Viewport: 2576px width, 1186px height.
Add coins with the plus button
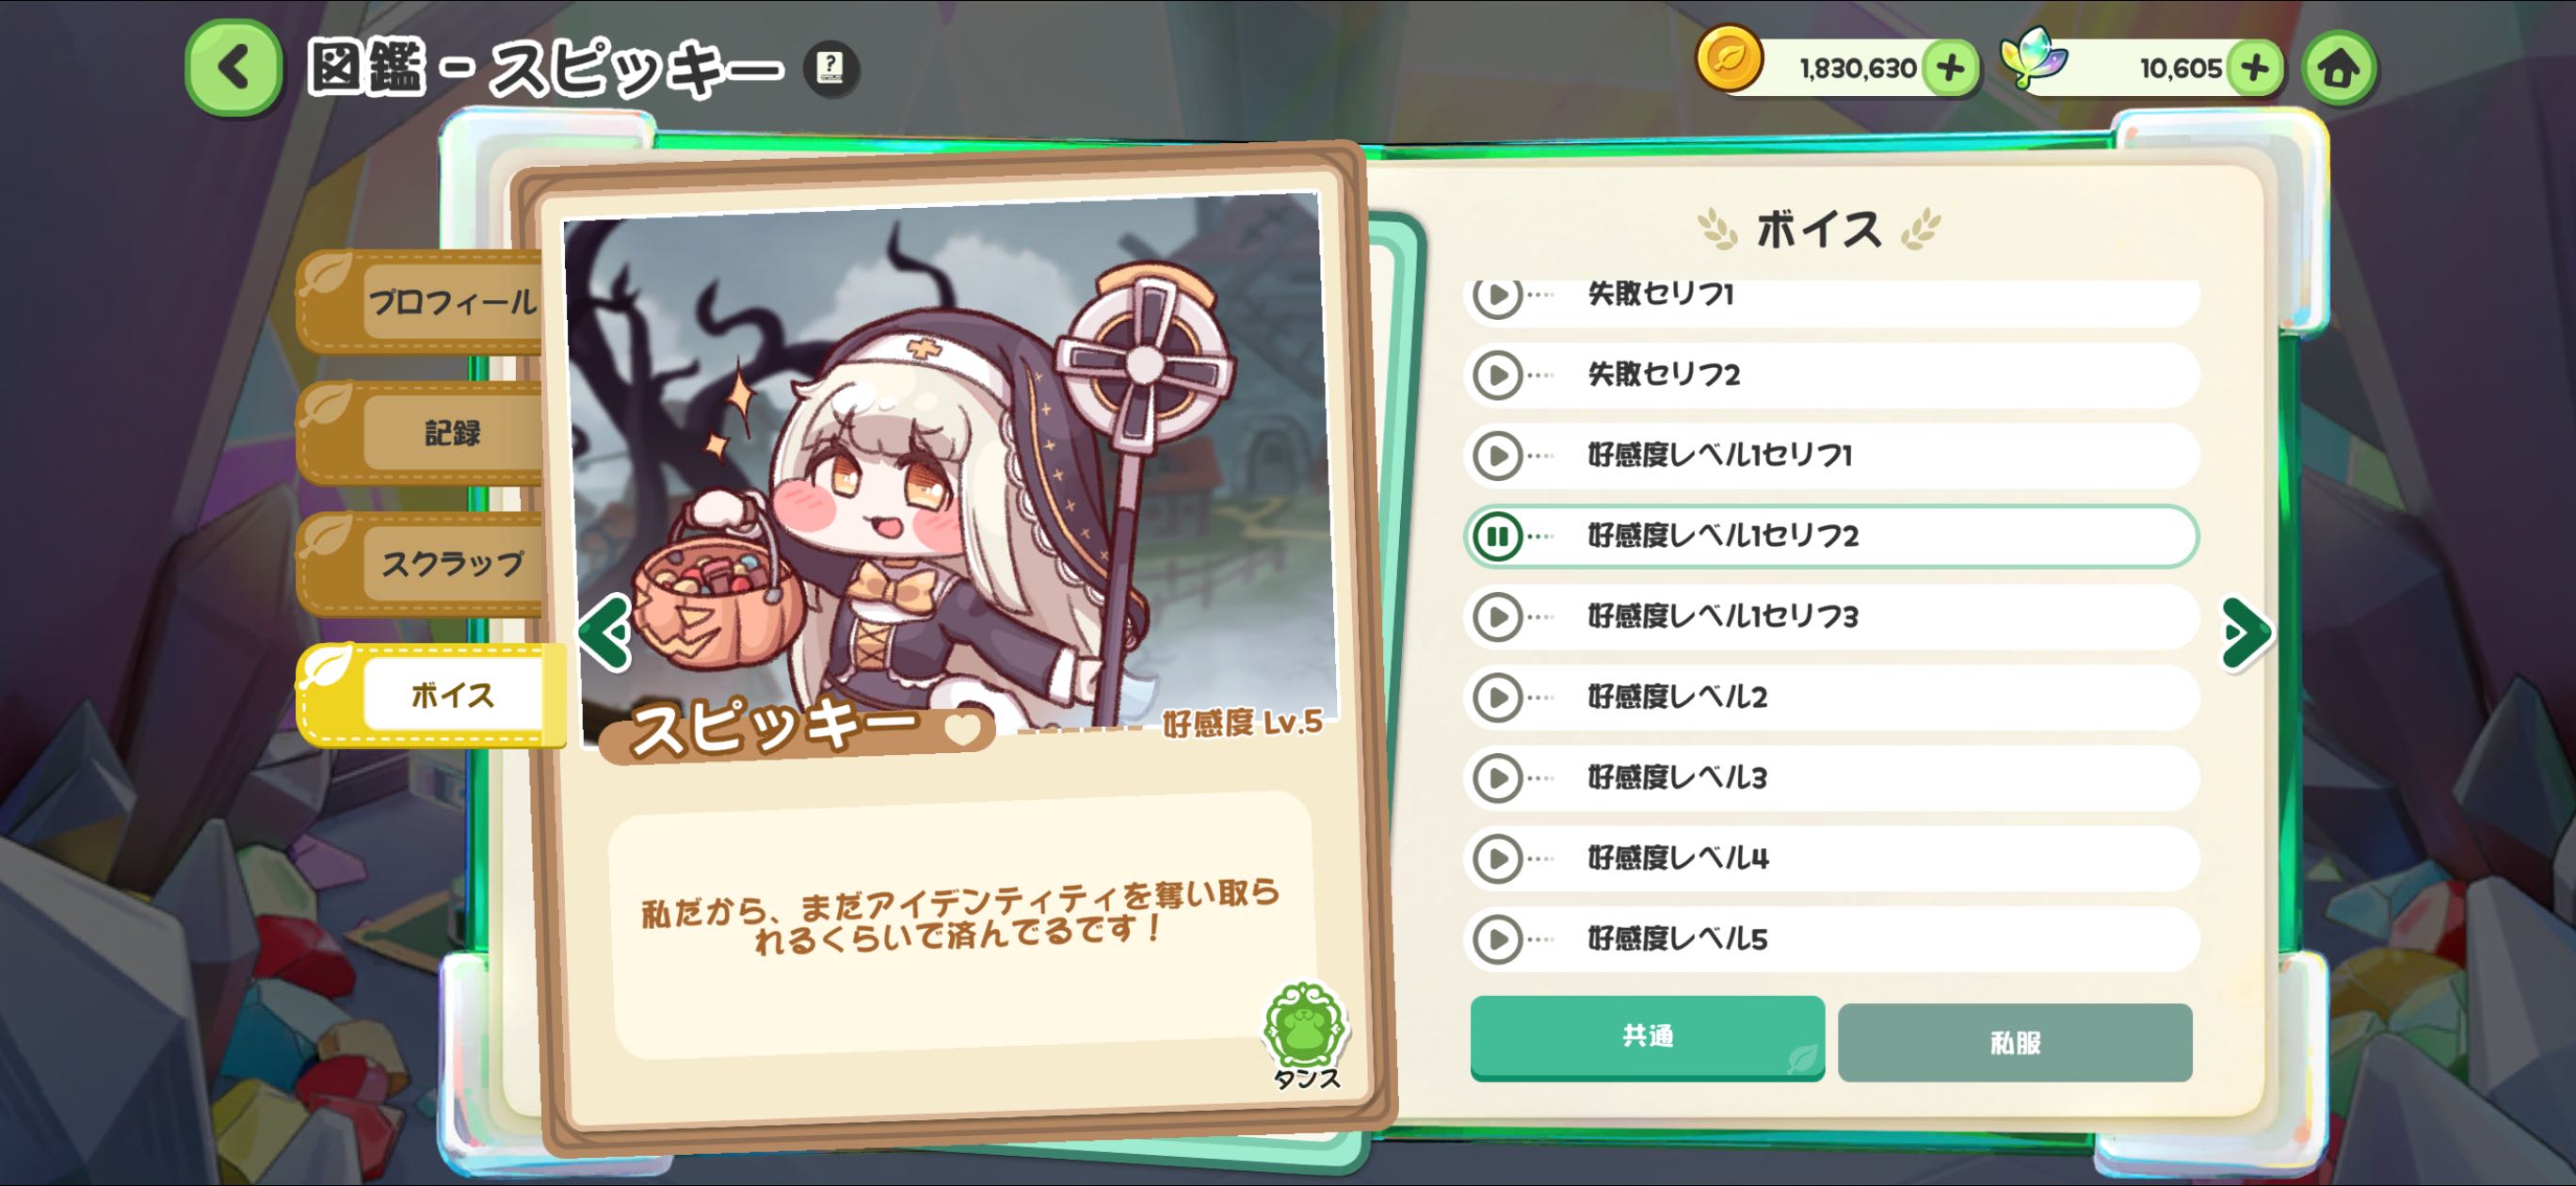click(x=1950, y=68)
